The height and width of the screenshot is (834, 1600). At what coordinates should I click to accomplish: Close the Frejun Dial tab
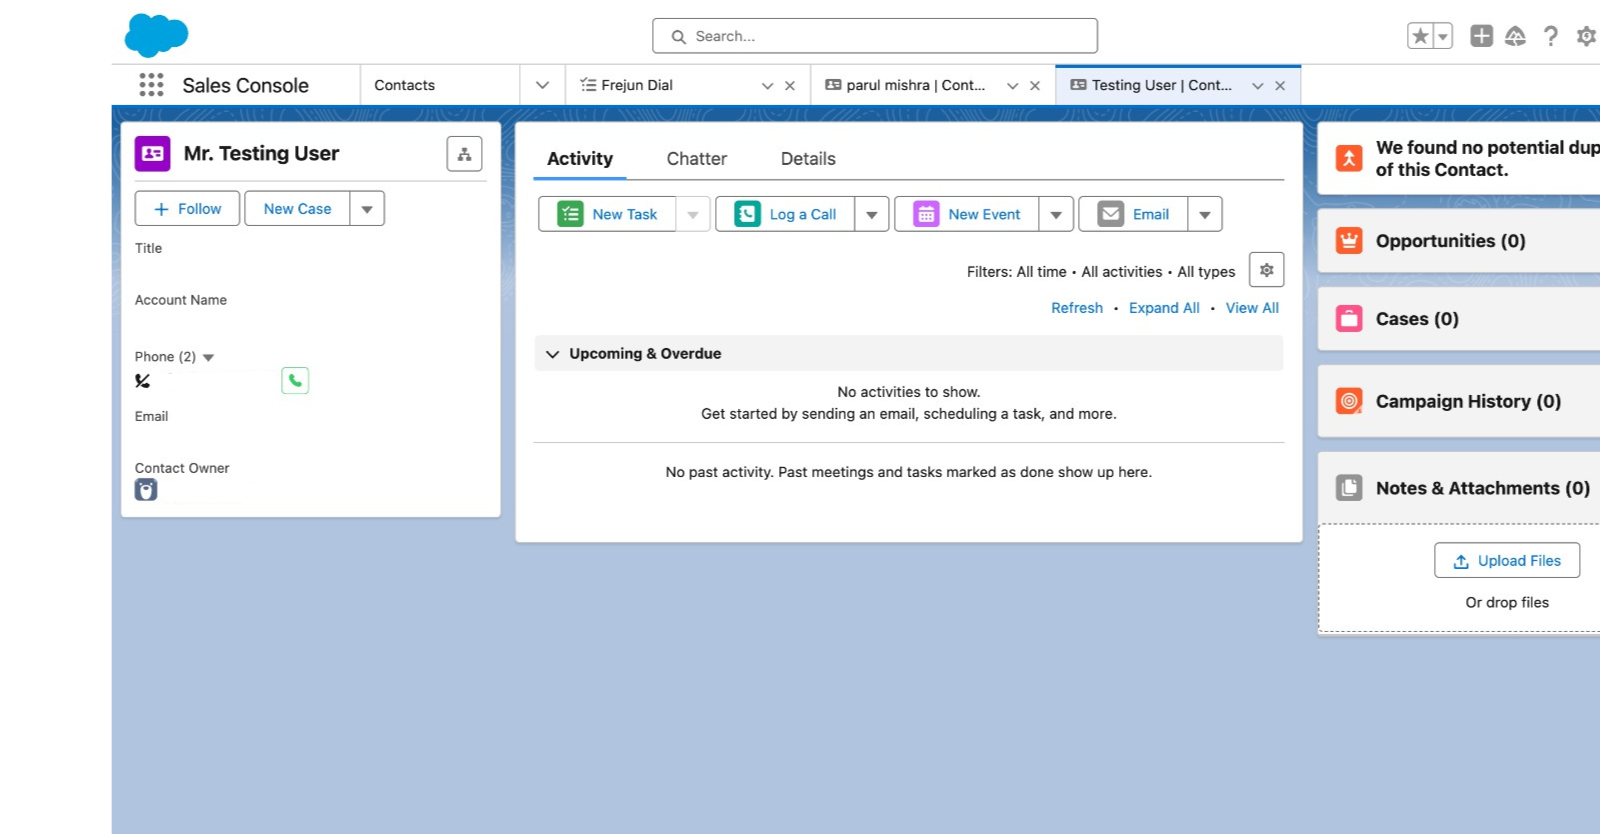(x=790, y=86)
